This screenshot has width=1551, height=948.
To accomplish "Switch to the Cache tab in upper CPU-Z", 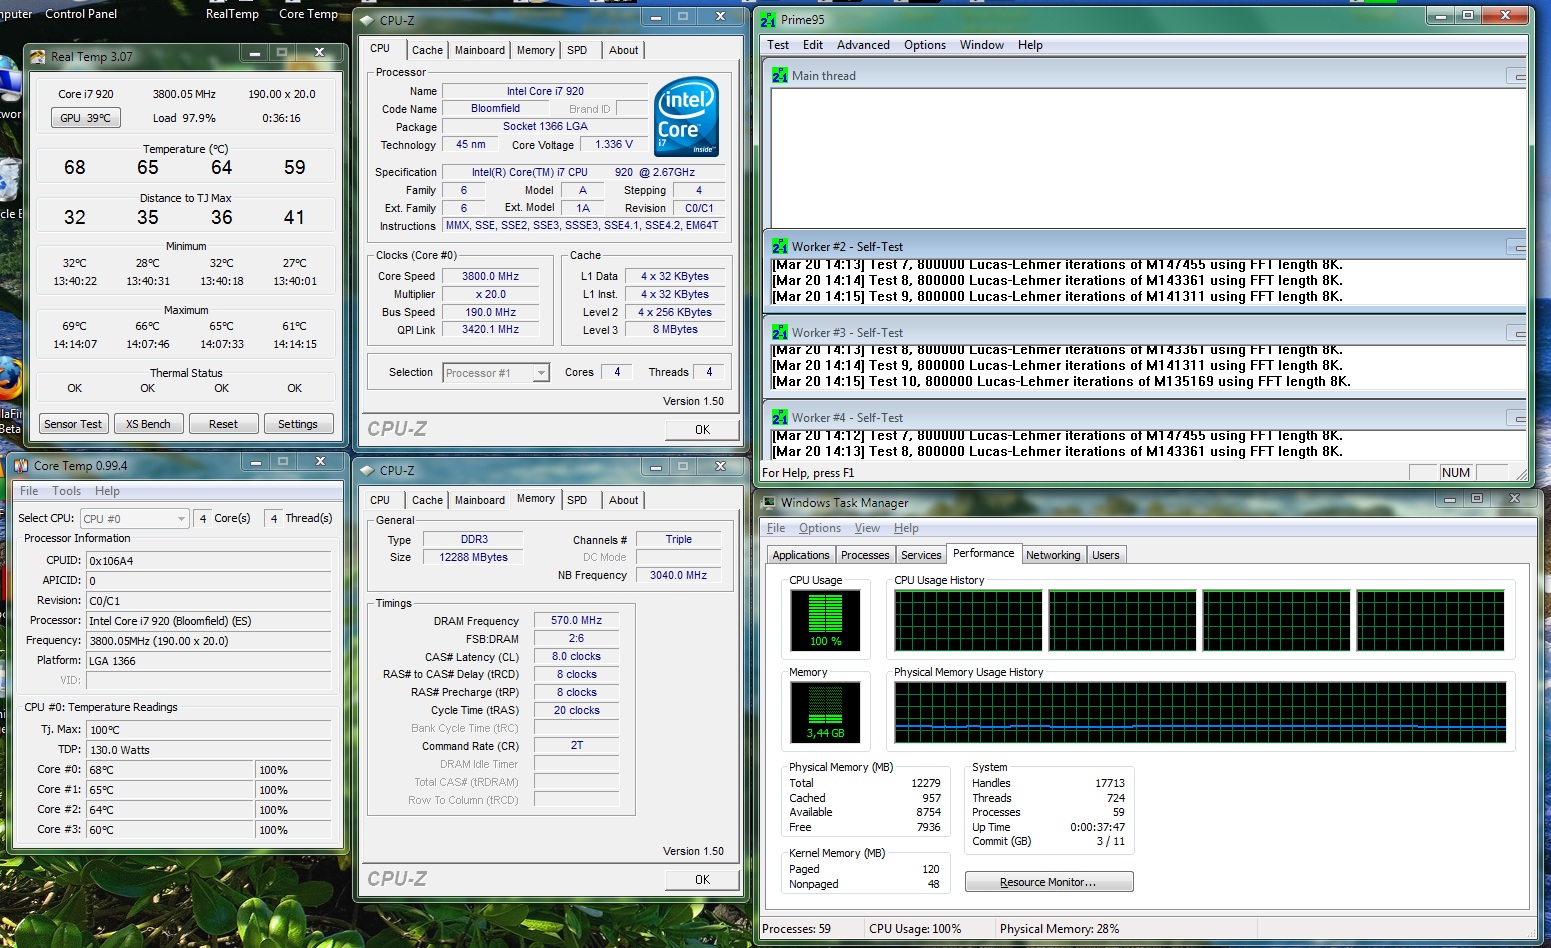I will [x=427, y=50].
